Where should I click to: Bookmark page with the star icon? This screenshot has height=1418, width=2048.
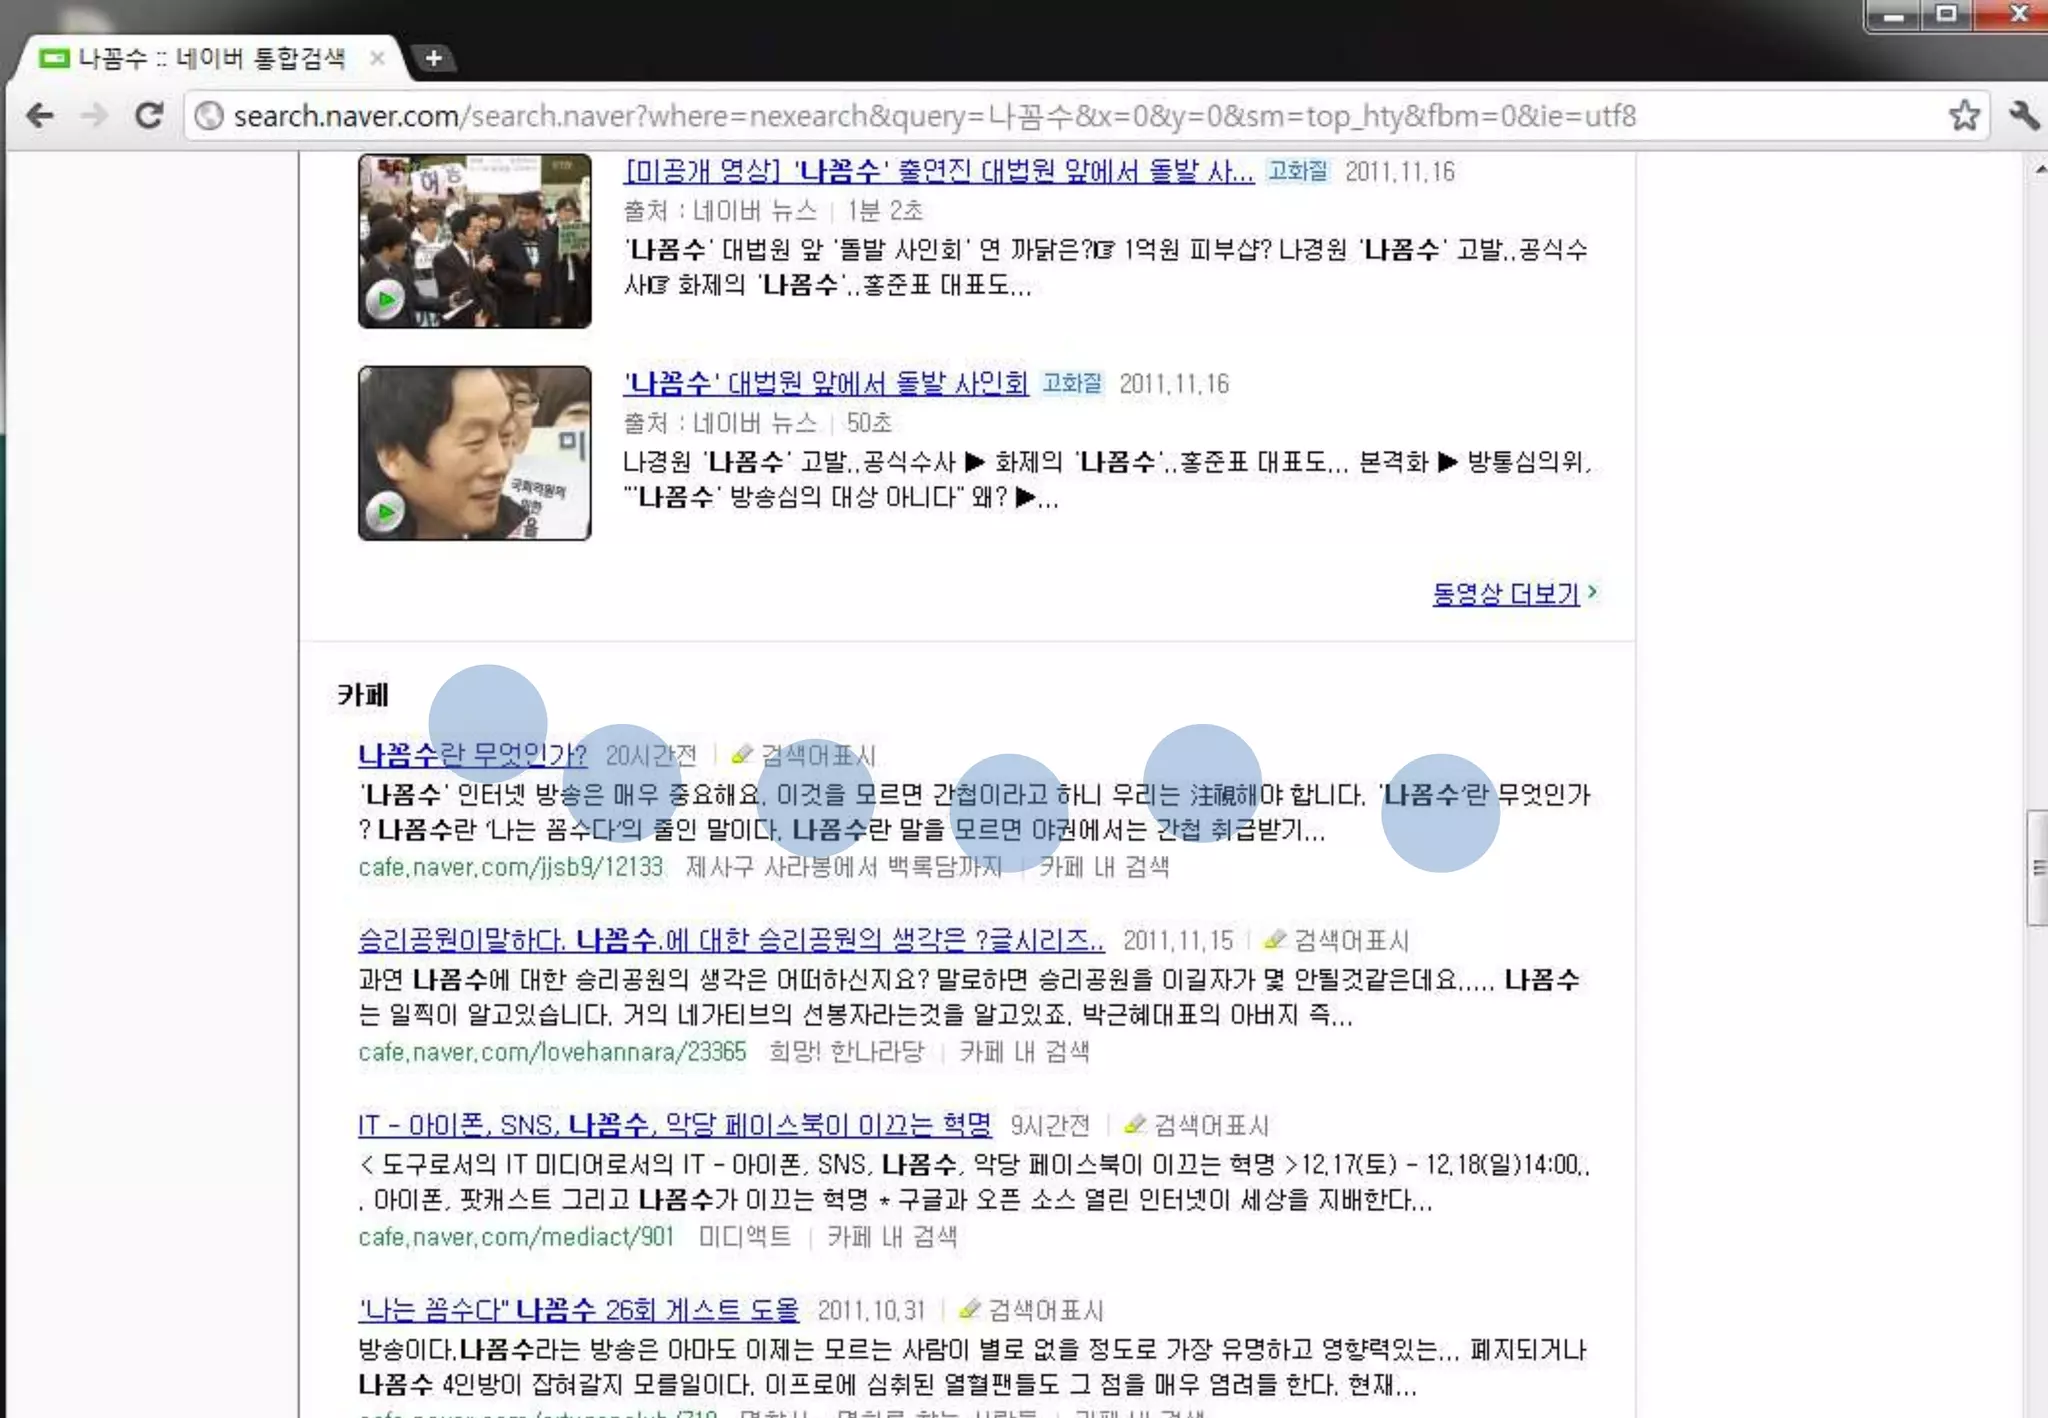[1964, 116]
